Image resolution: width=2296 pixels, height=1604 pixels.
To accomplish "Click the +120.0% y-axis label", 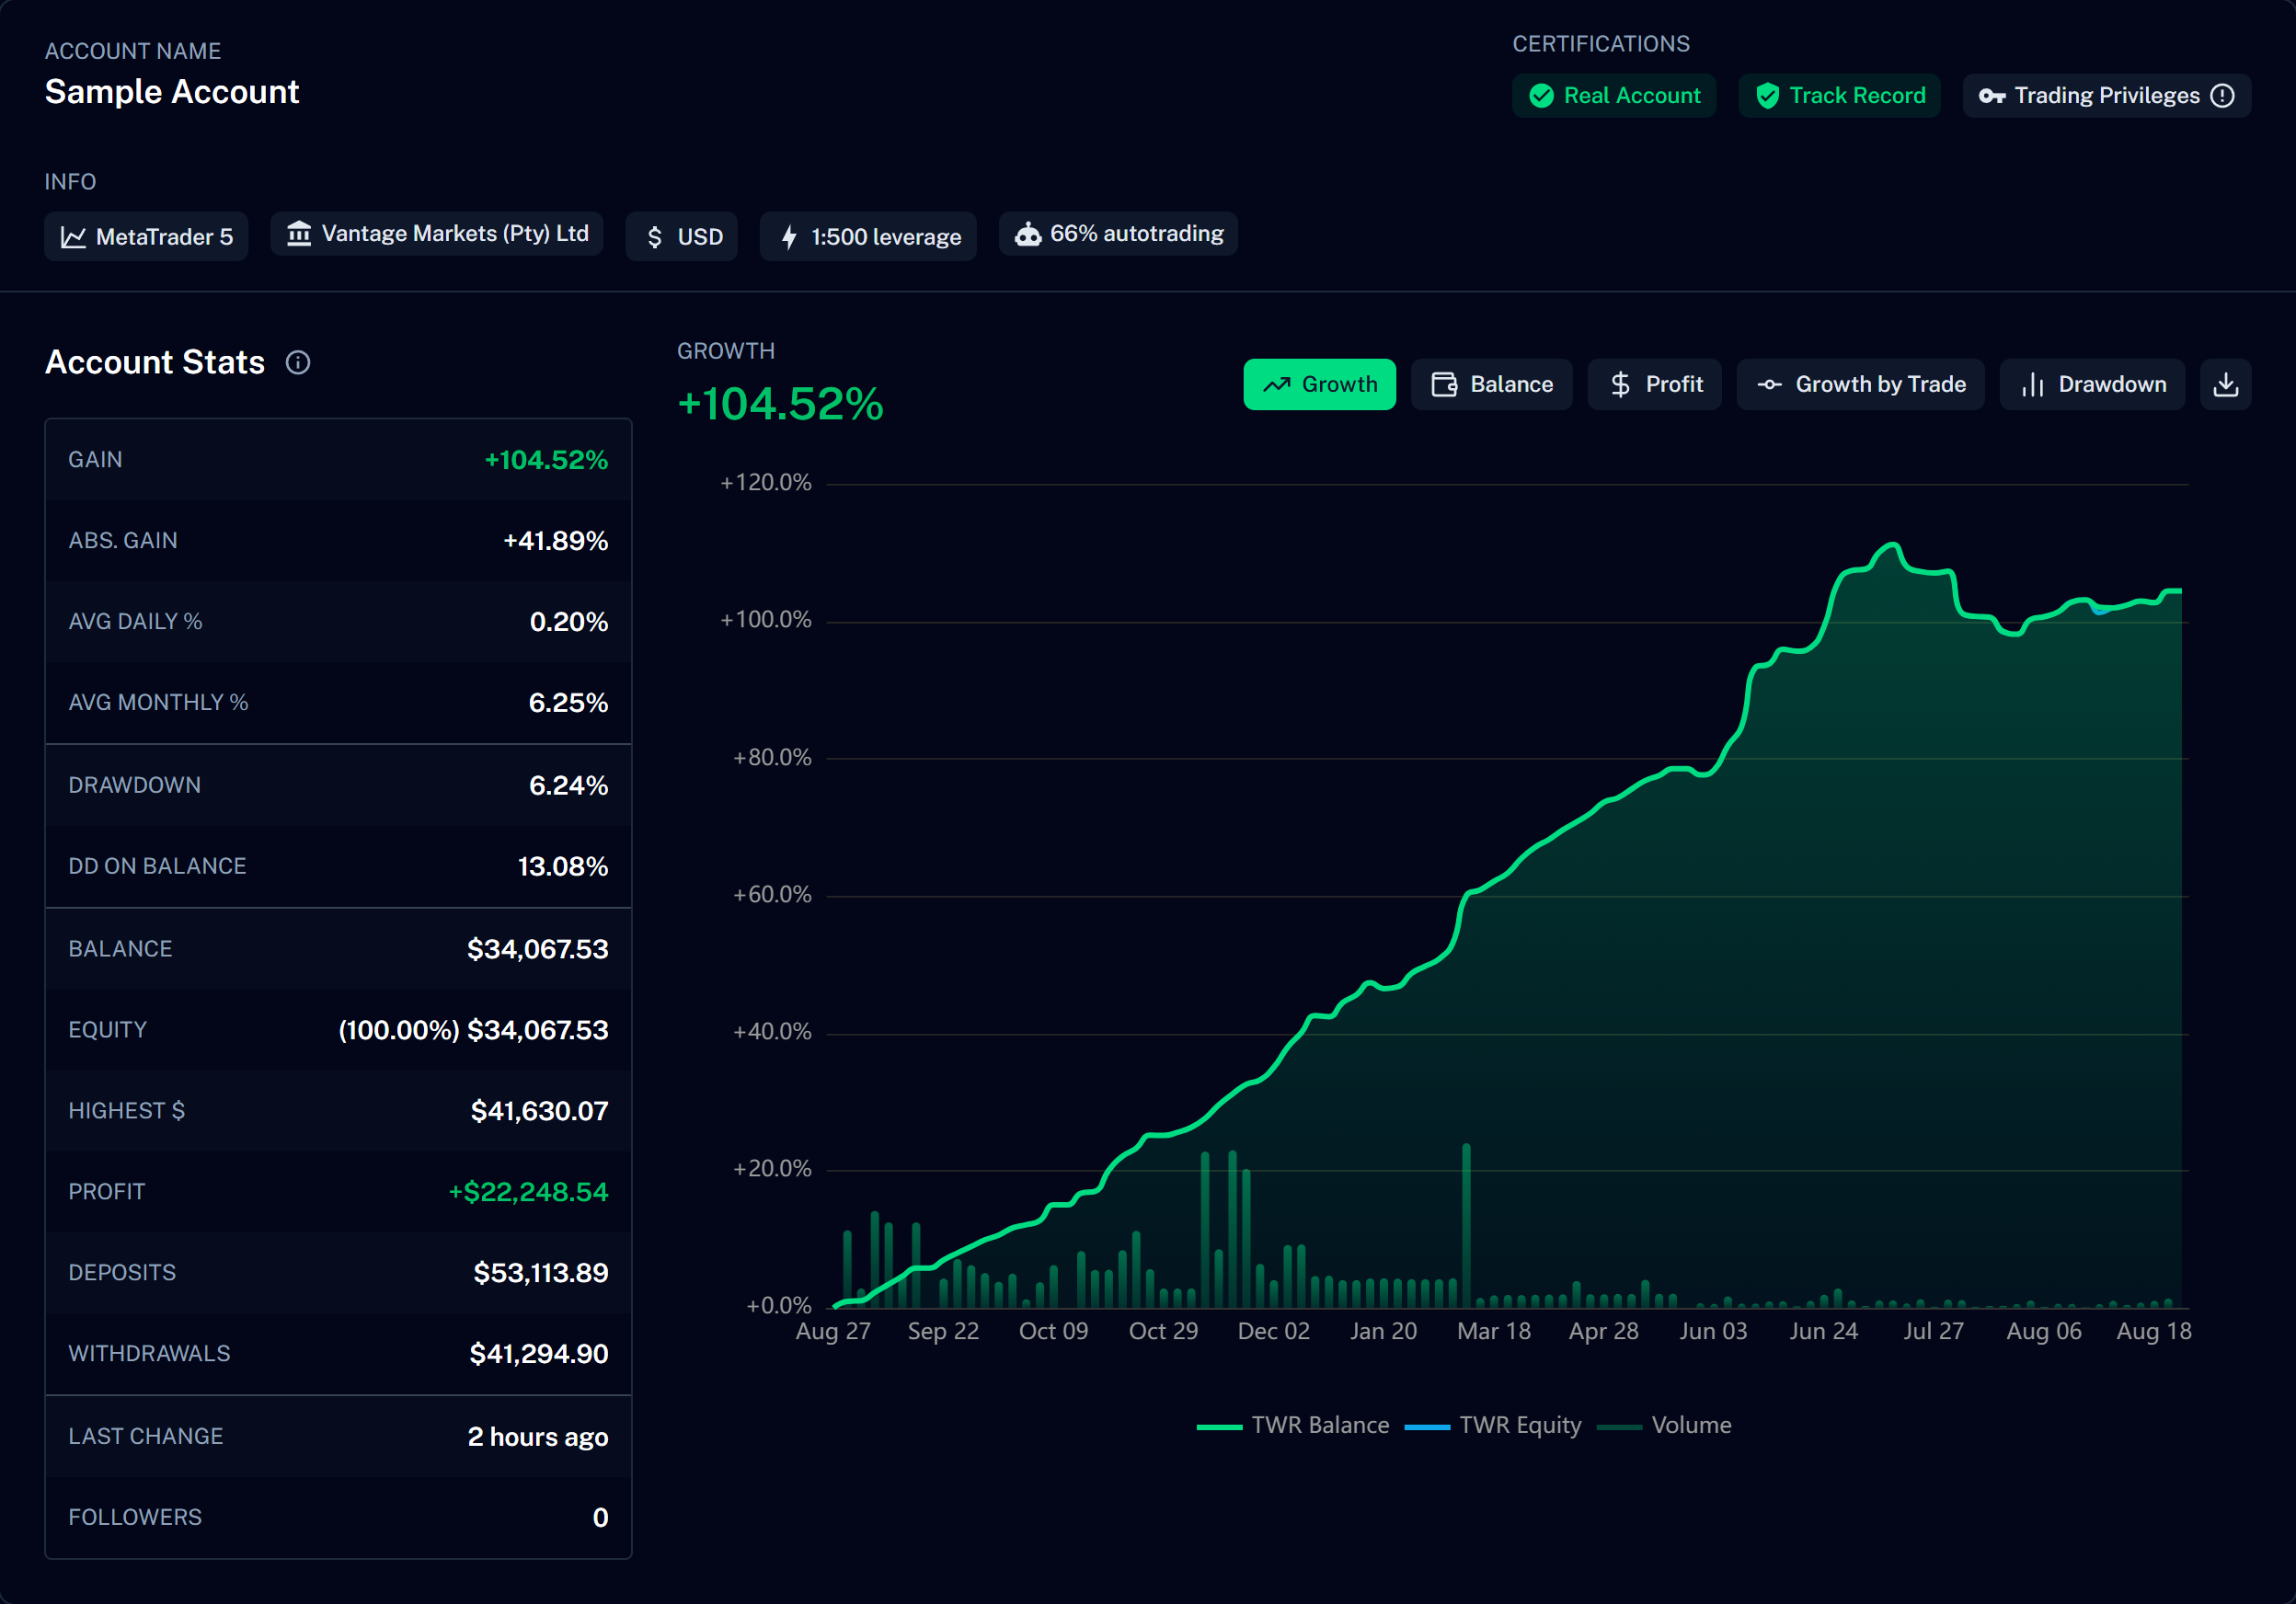I will pos(766,483).
